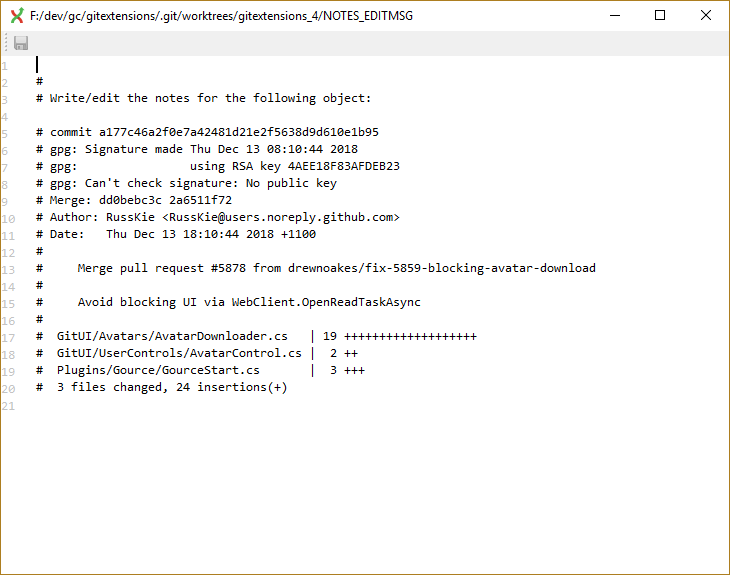
Task: Place the cursor on empty line 1
Action: tap(372, 65)
